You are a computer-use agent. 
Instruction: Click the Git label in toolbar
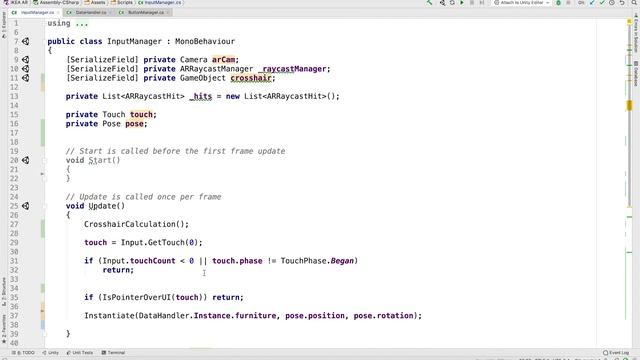coord(581,2)
